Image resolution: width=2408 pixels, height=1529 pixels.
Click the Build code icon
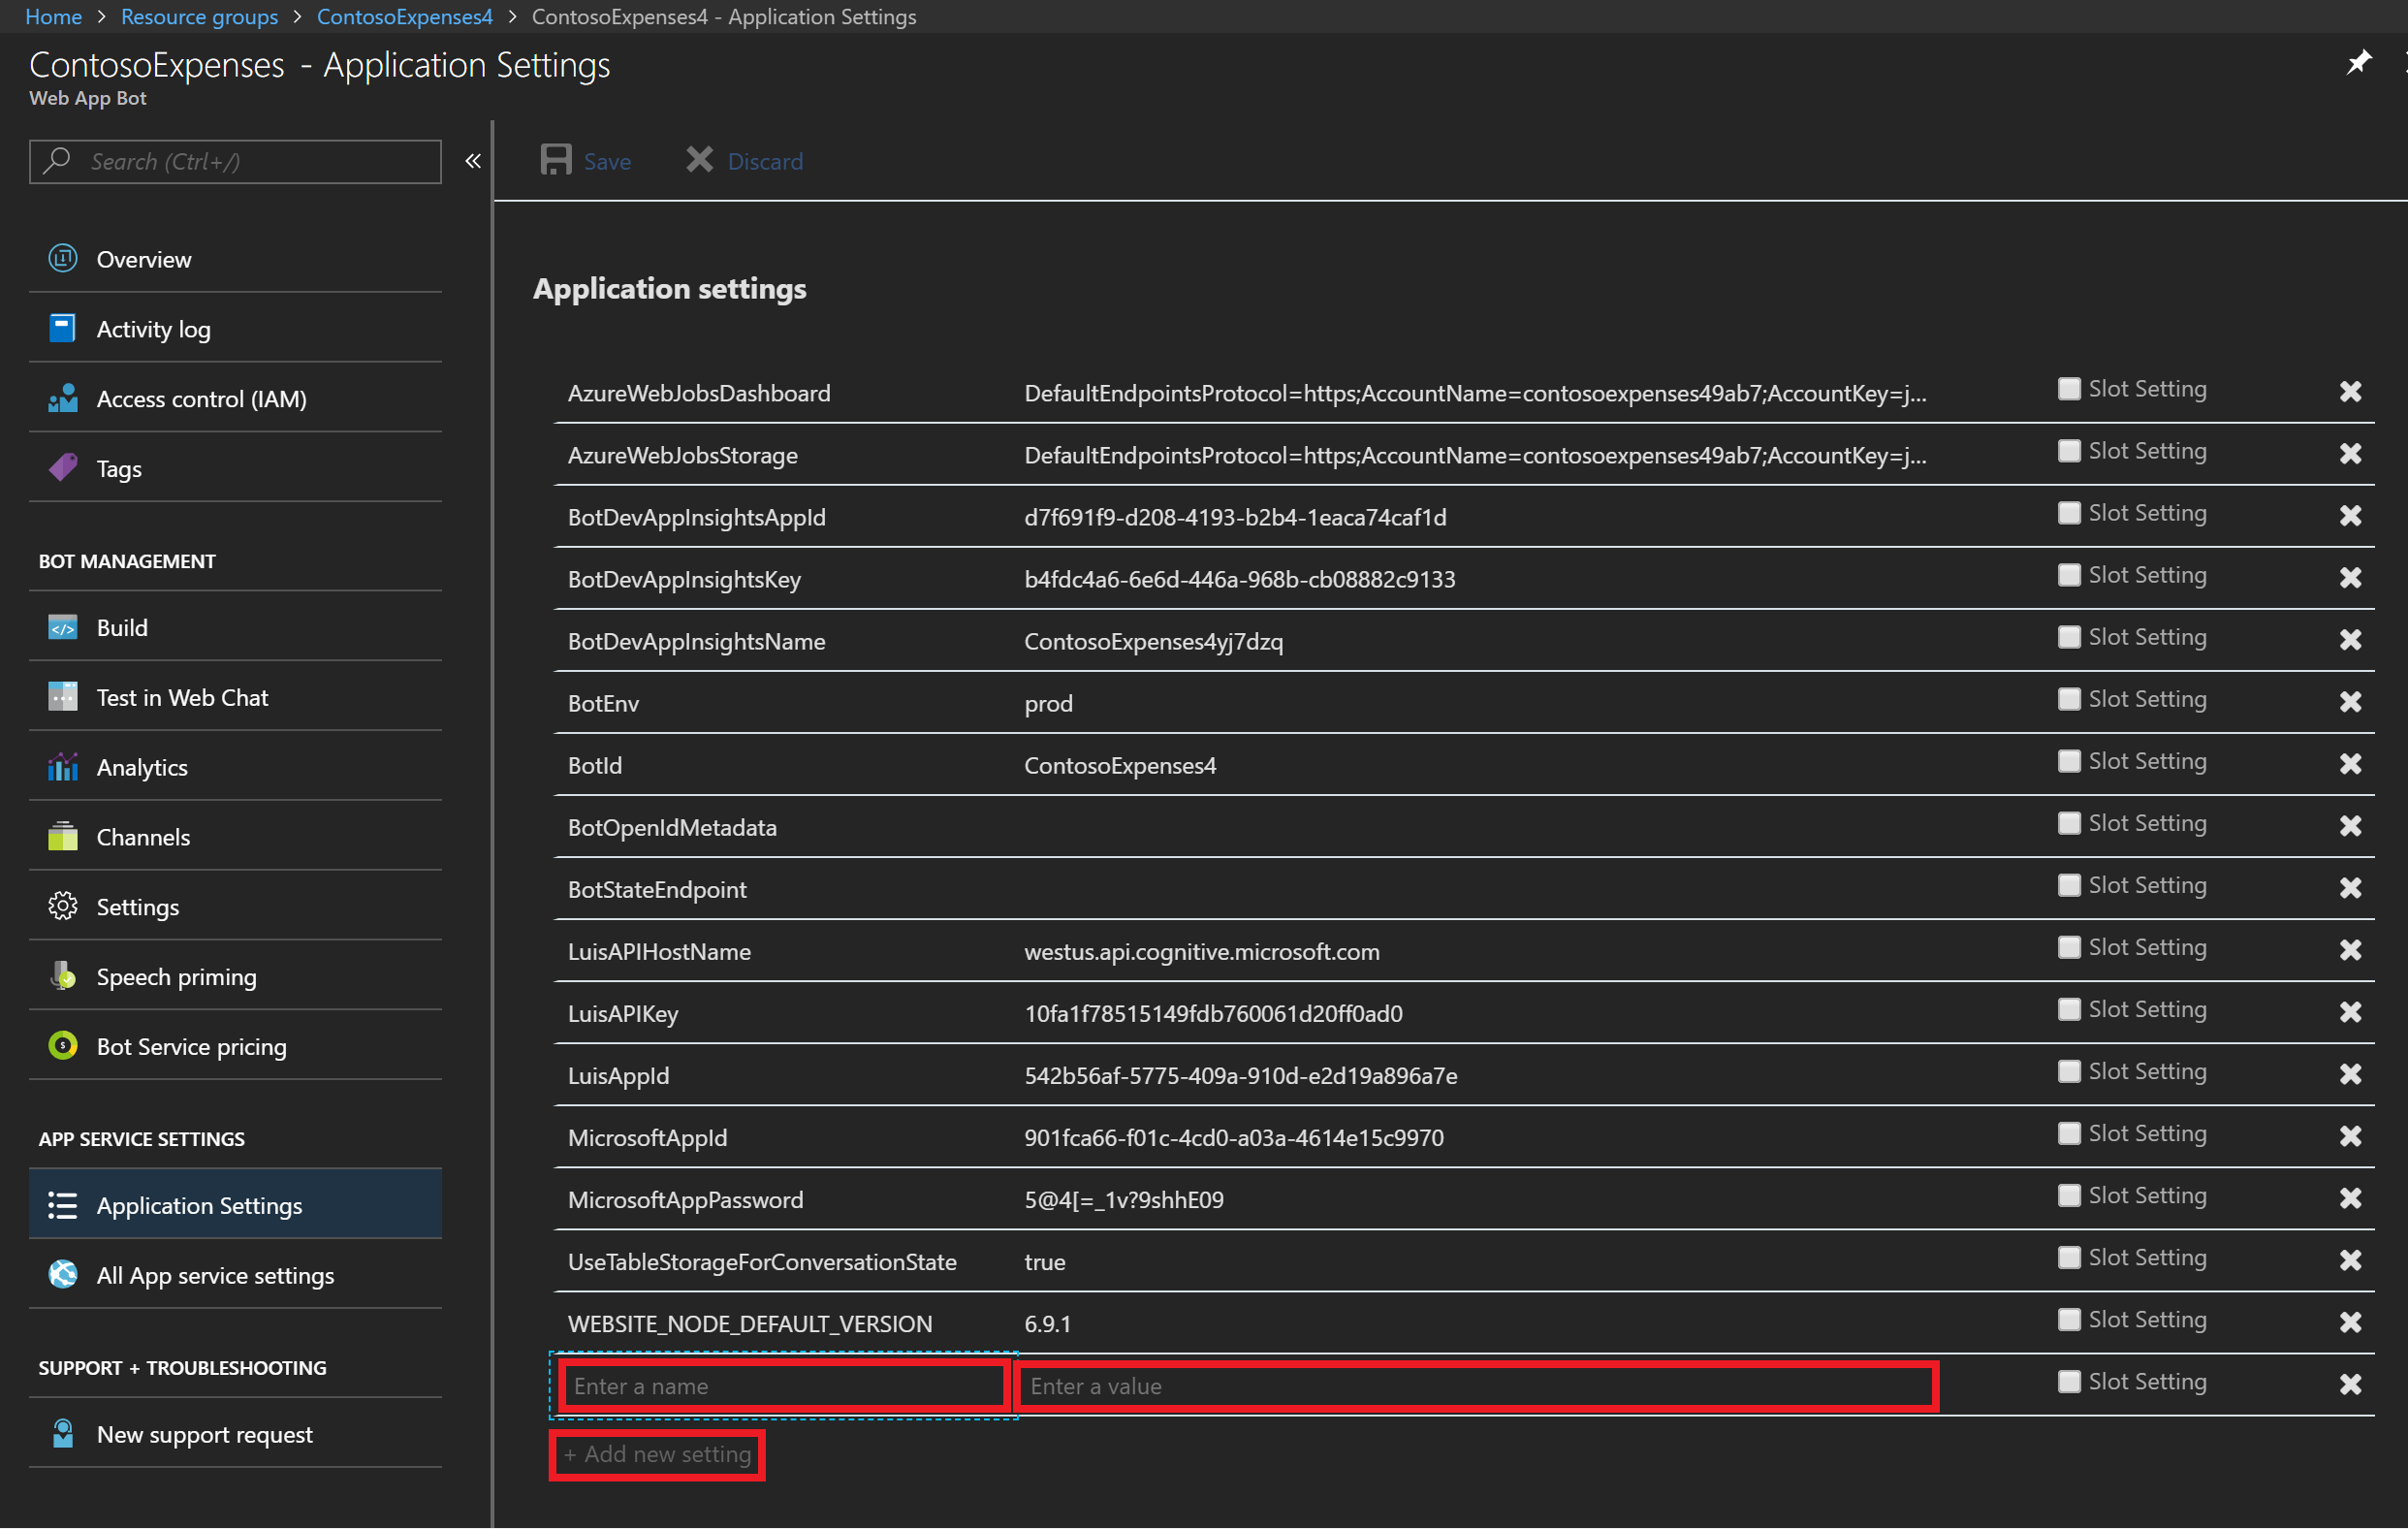[63, 628]
